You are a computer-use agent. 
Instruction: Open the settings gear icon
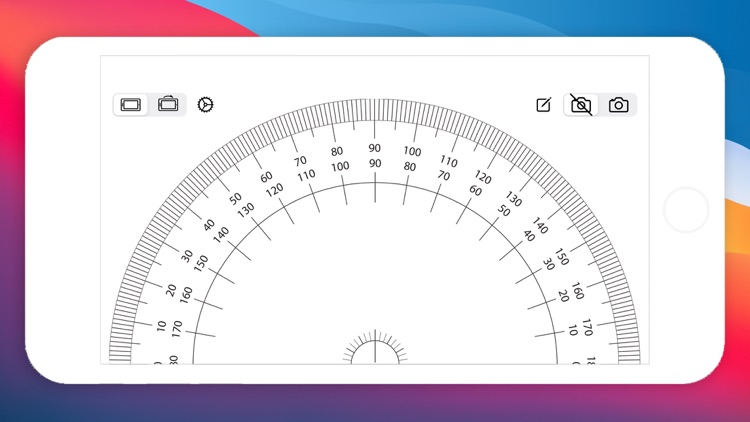tap(205, 104)
